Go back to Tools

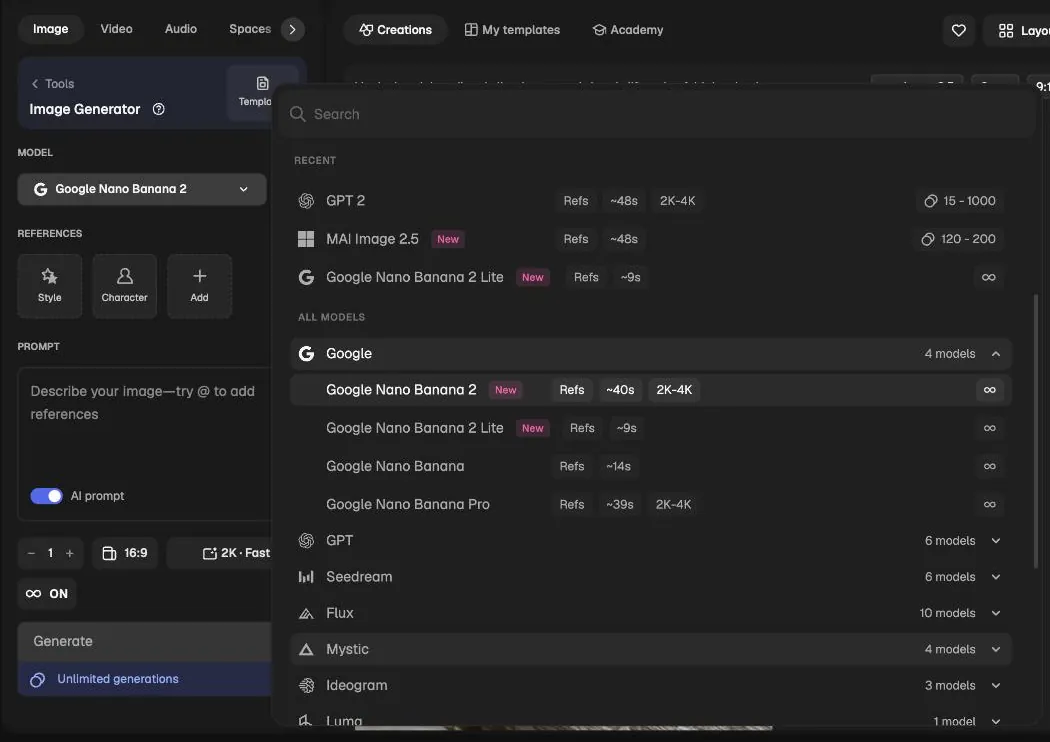click(53, 84)
